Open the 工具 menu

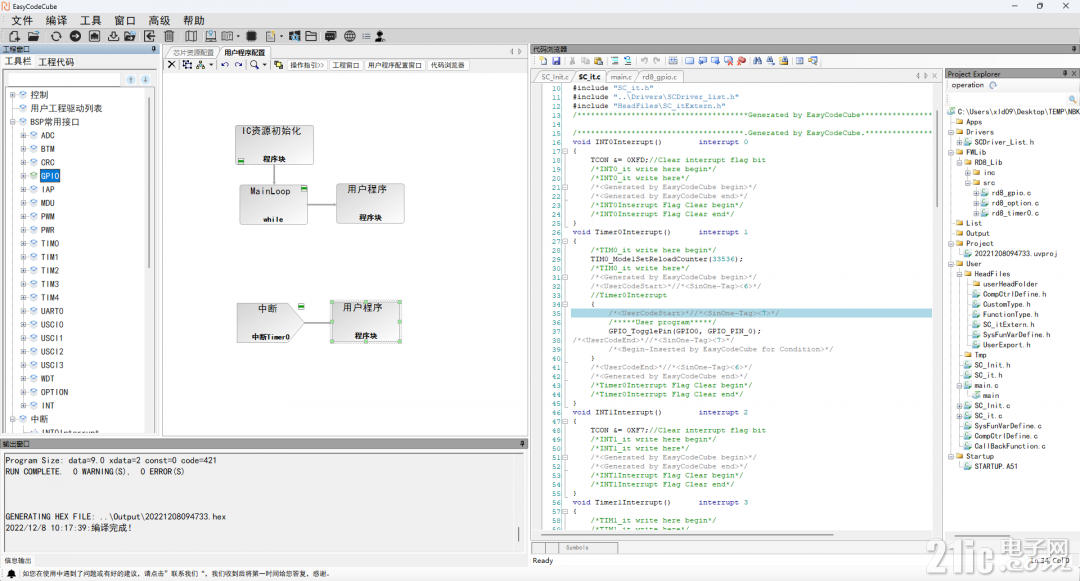tap(90, 21)
